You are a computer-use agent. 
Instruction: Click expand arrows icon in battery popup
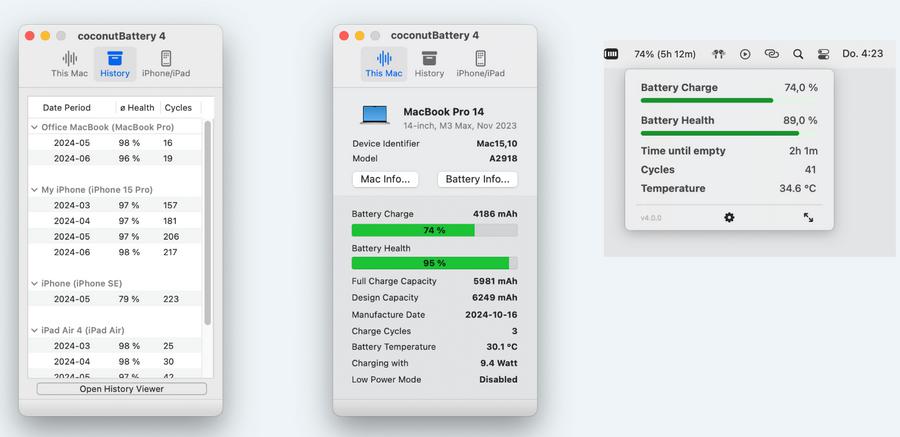point(808,218)
